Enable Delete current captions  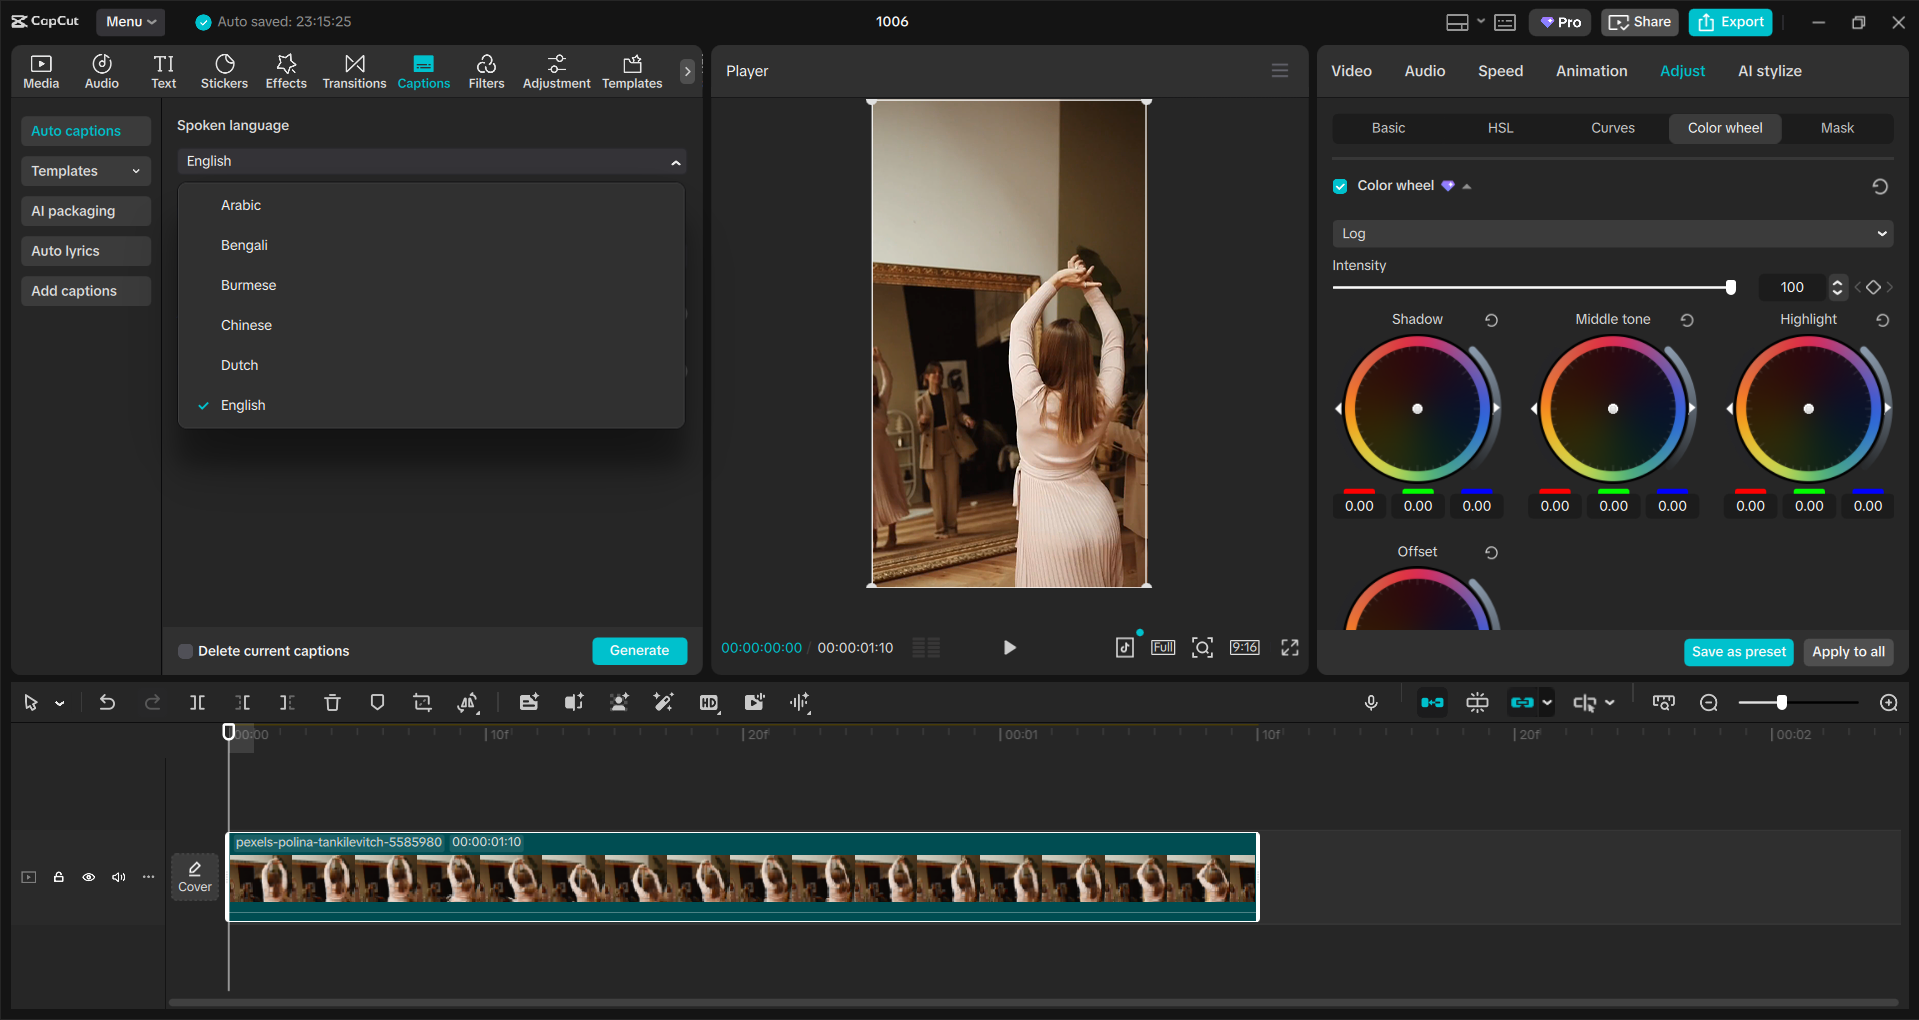click(x=185, y=651)
